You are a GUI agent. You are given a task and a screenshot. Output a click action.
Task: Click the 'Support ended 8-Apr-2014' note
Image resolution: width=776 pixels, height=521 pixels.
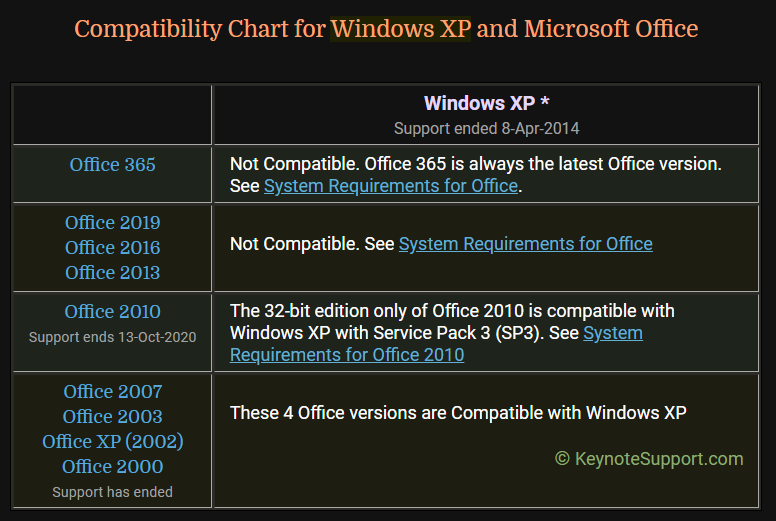click(486, 128)
